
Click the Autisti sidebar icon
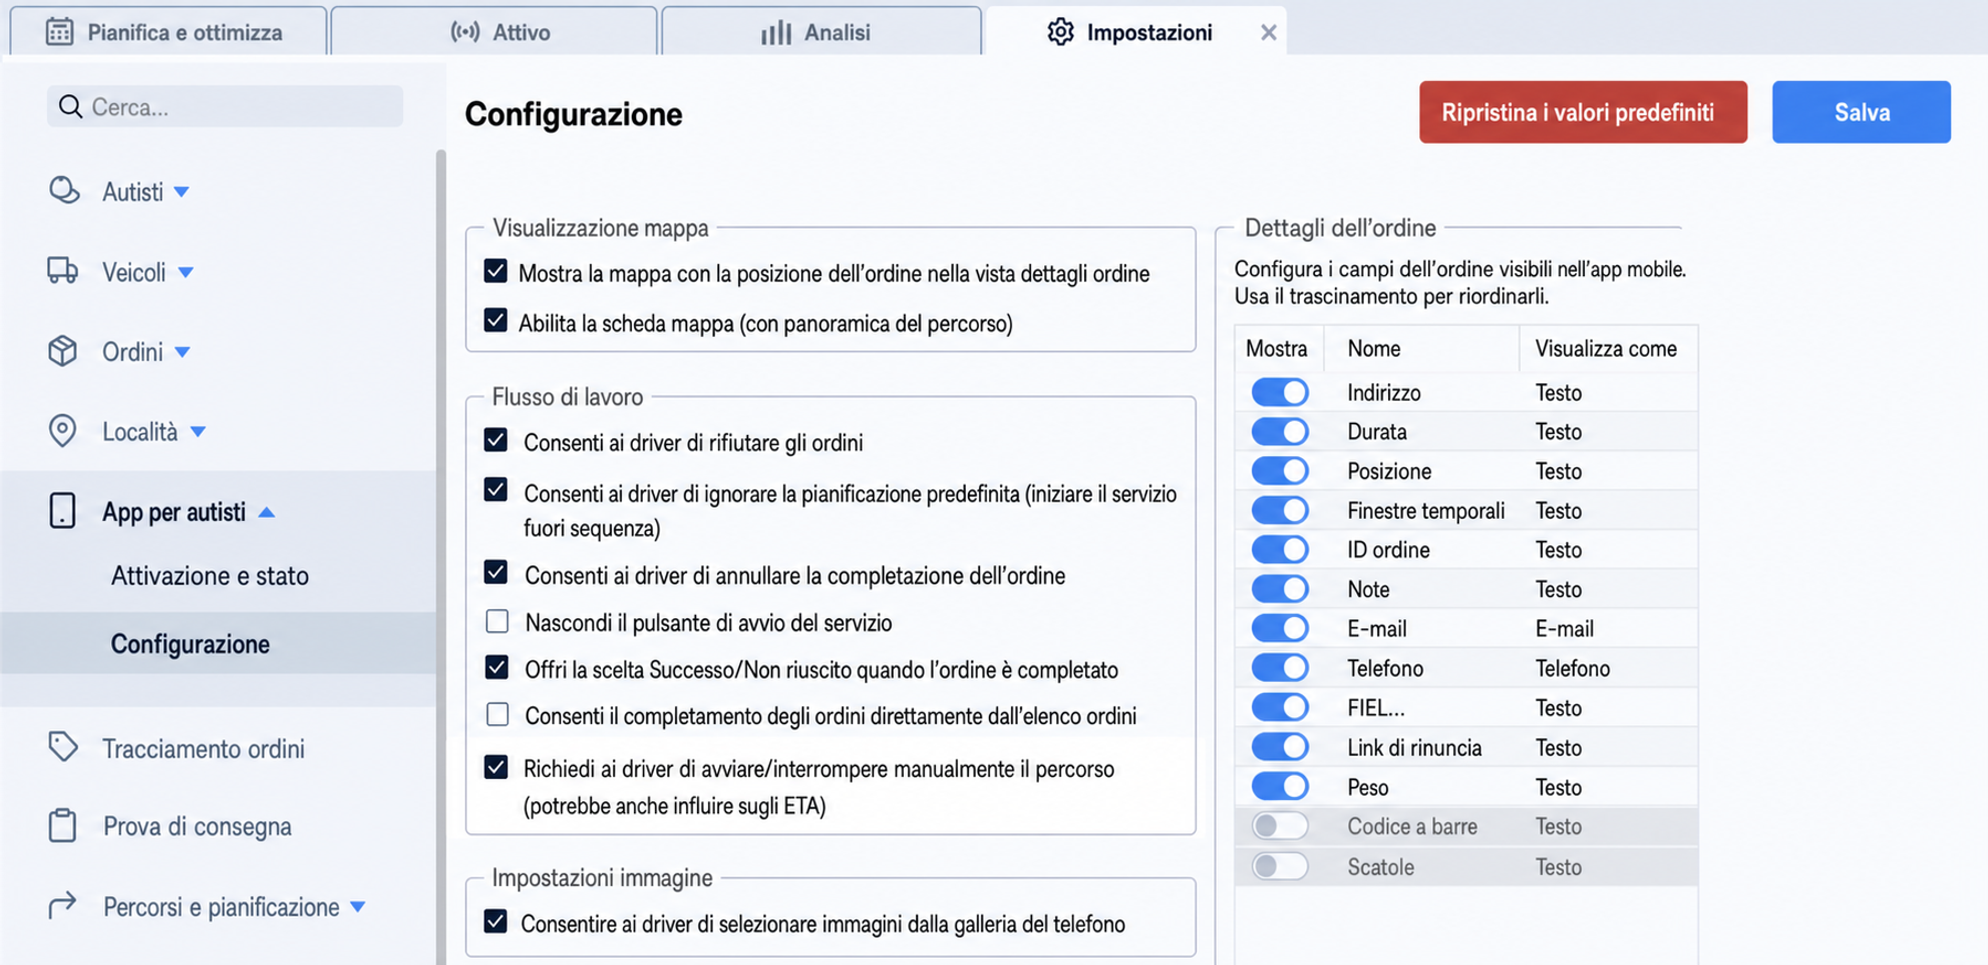click(64, 190)
